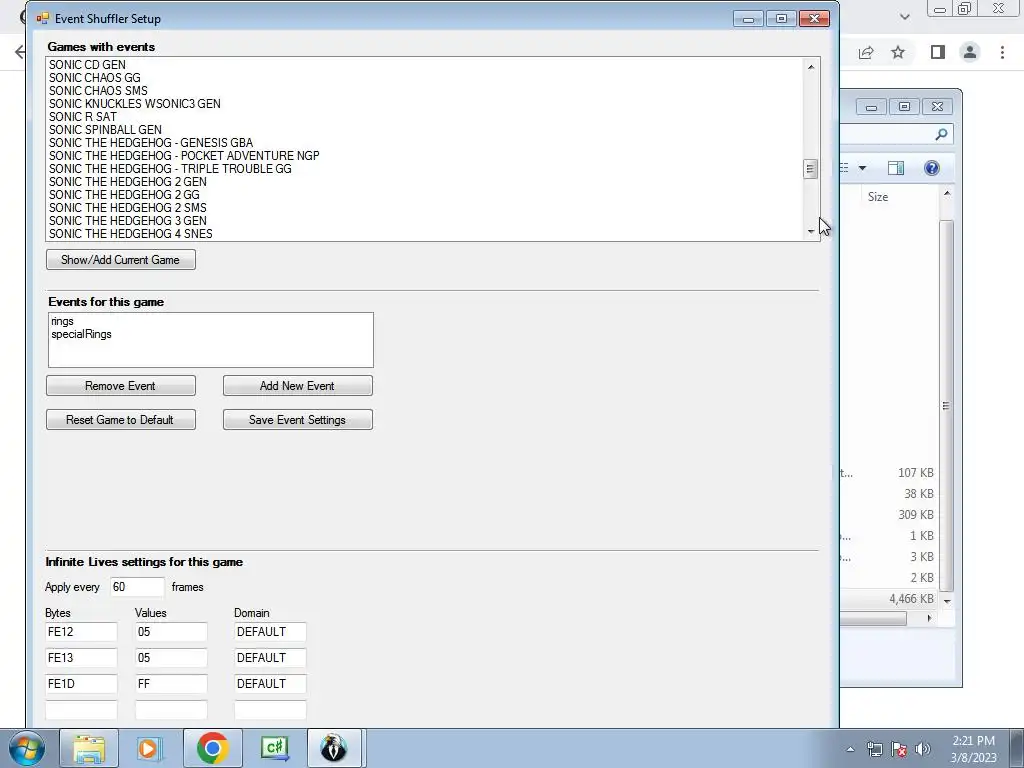Image resolution: width=1024 pixels, height=768 pixels.
Task: Open Chrome from the taskbar
Action: pos(212,748)
